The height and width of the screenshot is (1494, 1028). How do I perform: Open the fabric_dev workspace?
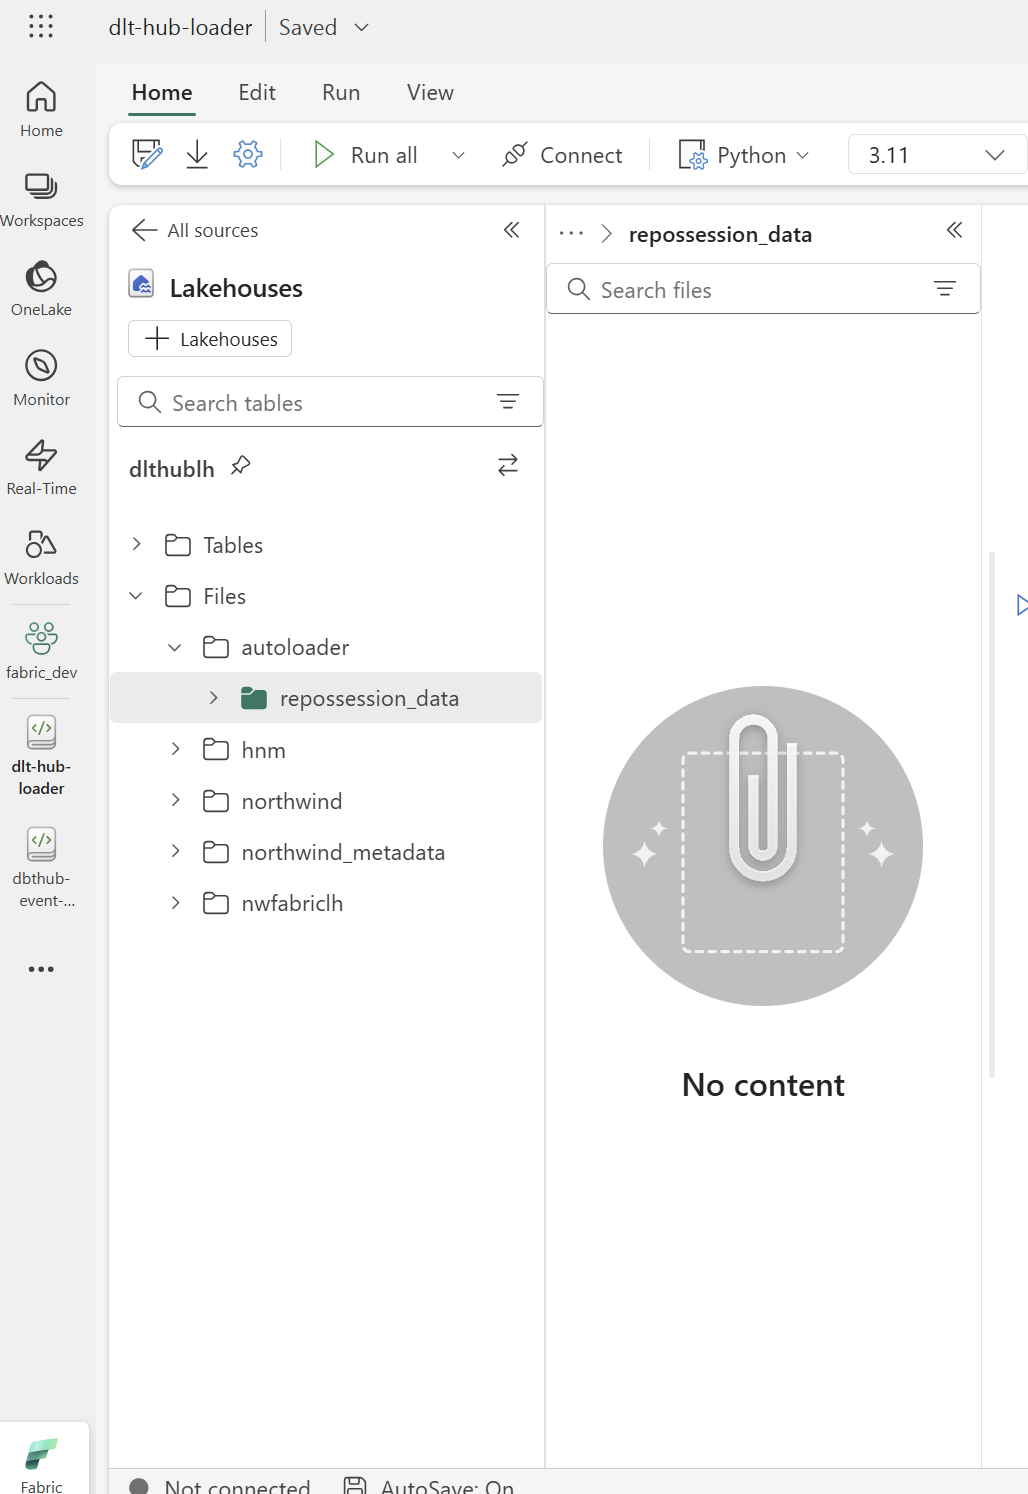(41, 647)
